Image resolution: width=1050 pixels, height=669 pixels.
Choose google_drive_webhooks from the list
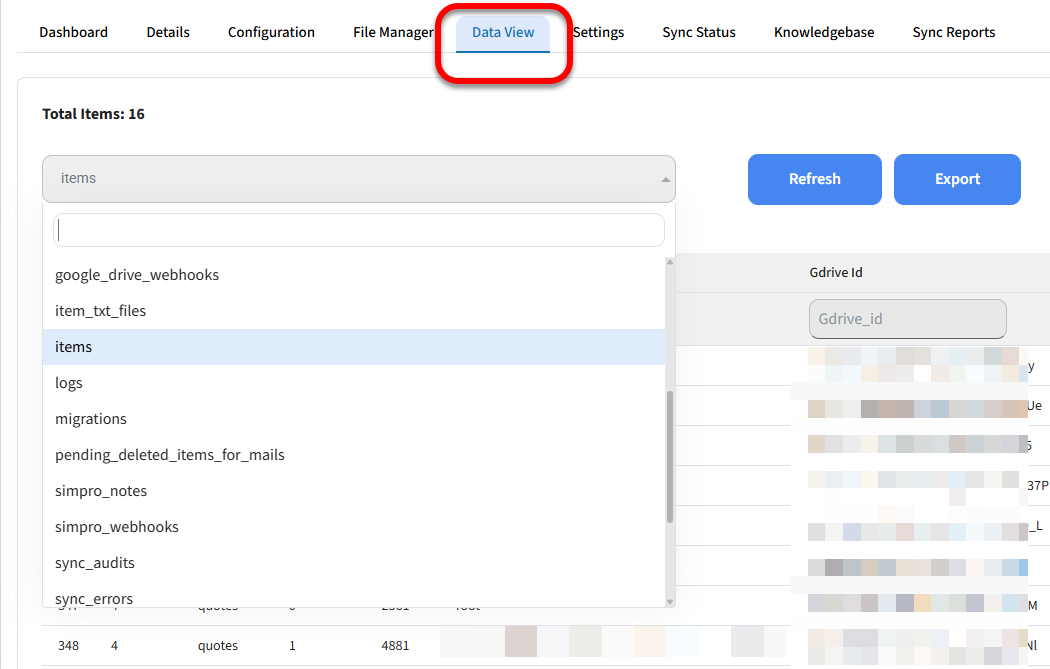(x=137, y=275)
